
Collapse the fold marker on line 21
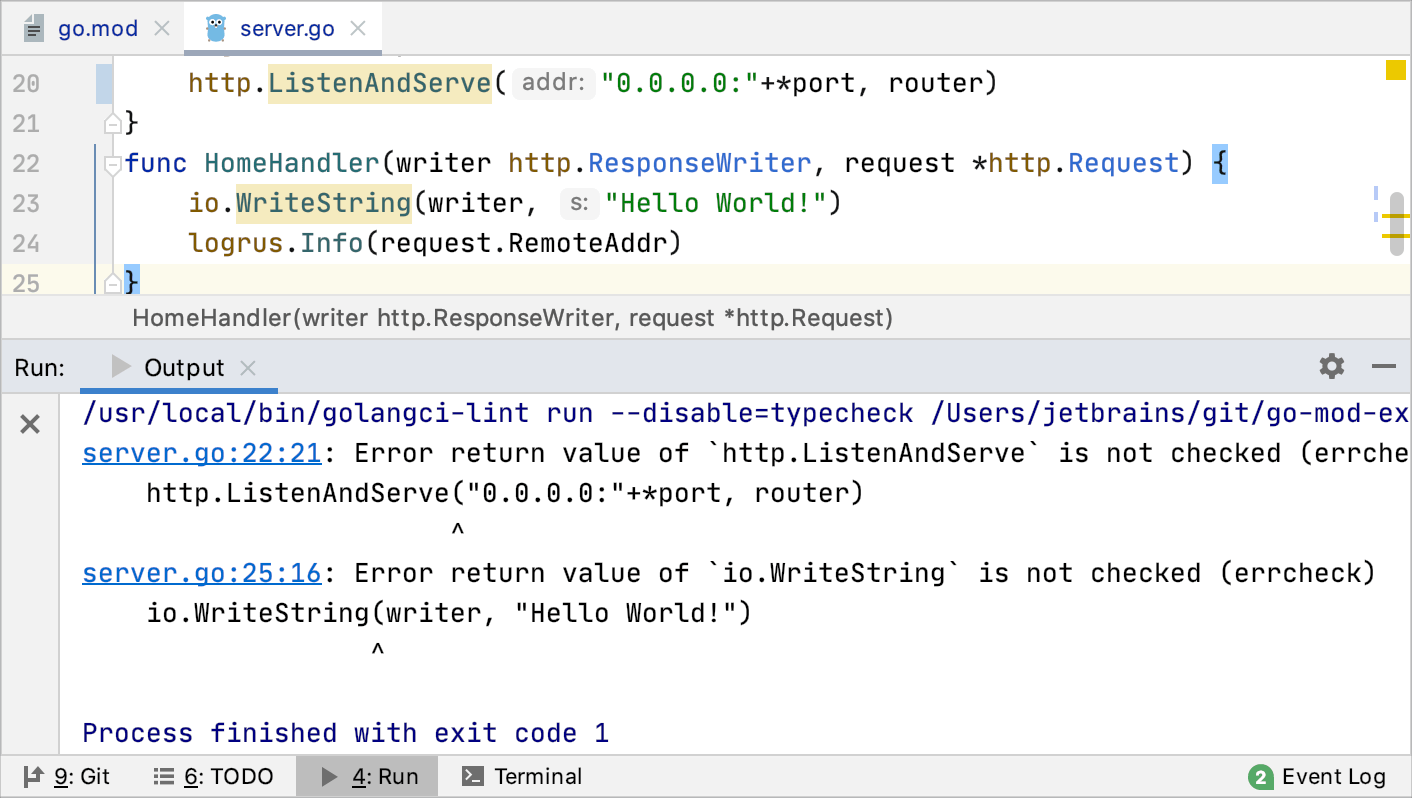pos(113,124)
